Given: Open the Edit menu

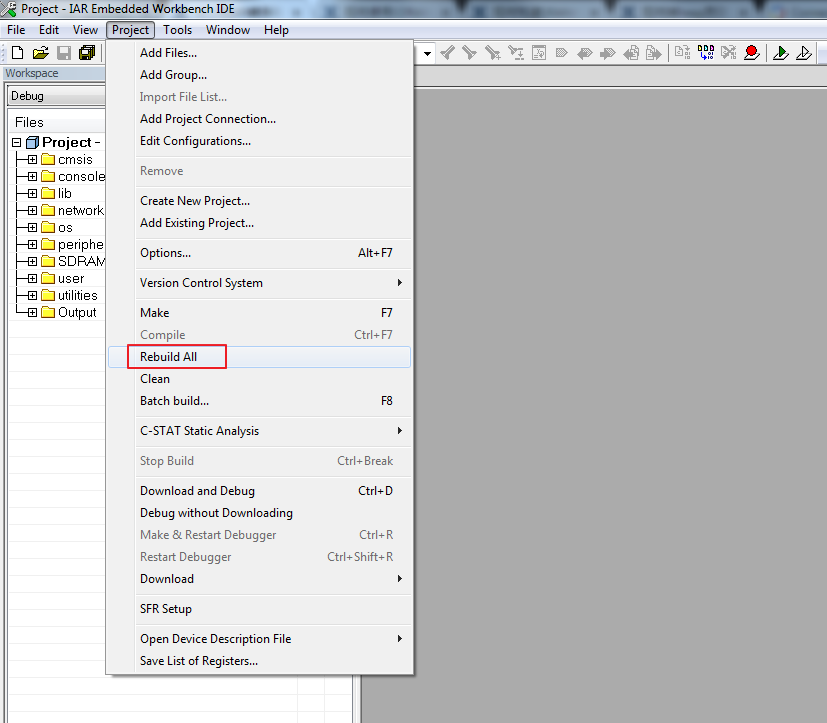Looking at the screenshot, I should pos(49,30).
